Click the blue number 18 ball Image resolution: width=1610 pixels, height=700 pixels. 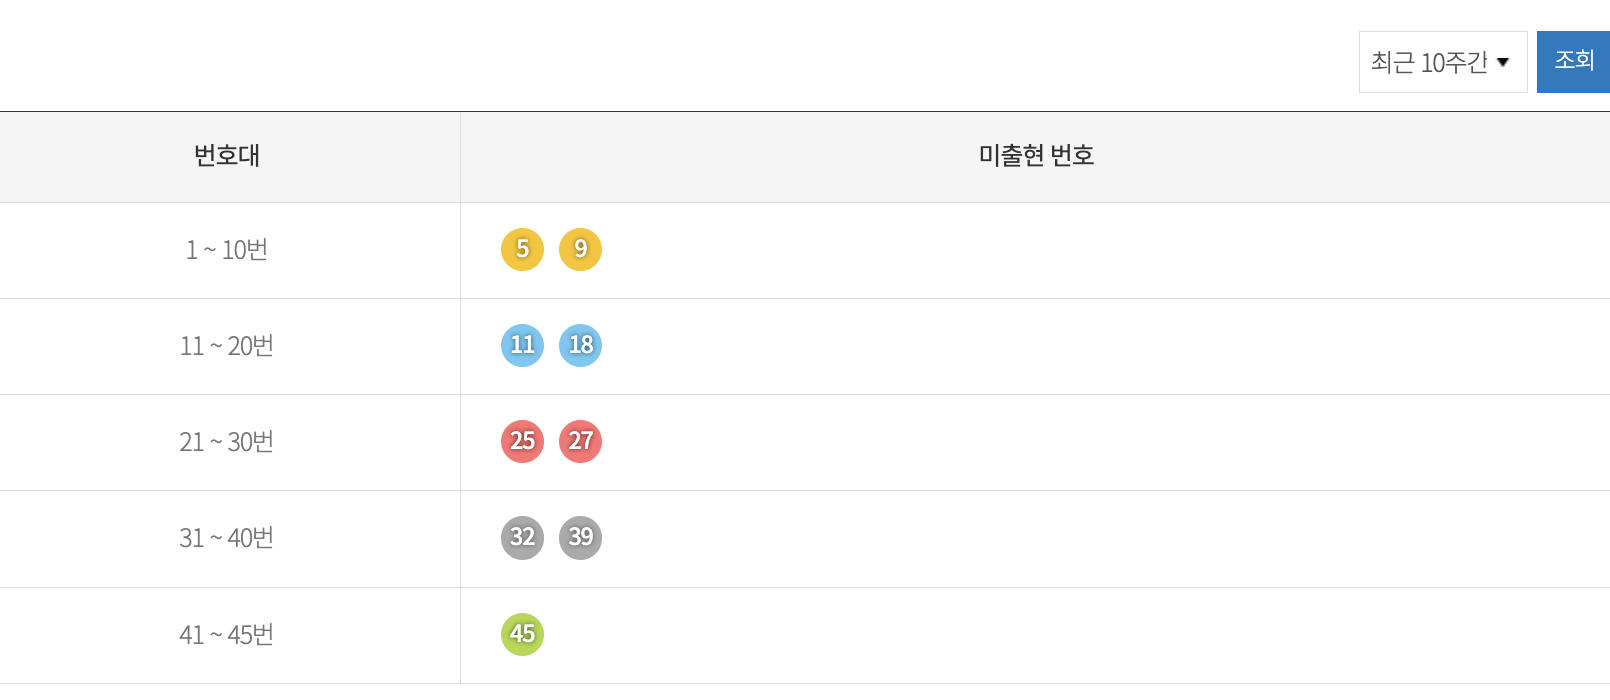pos(581,345)
